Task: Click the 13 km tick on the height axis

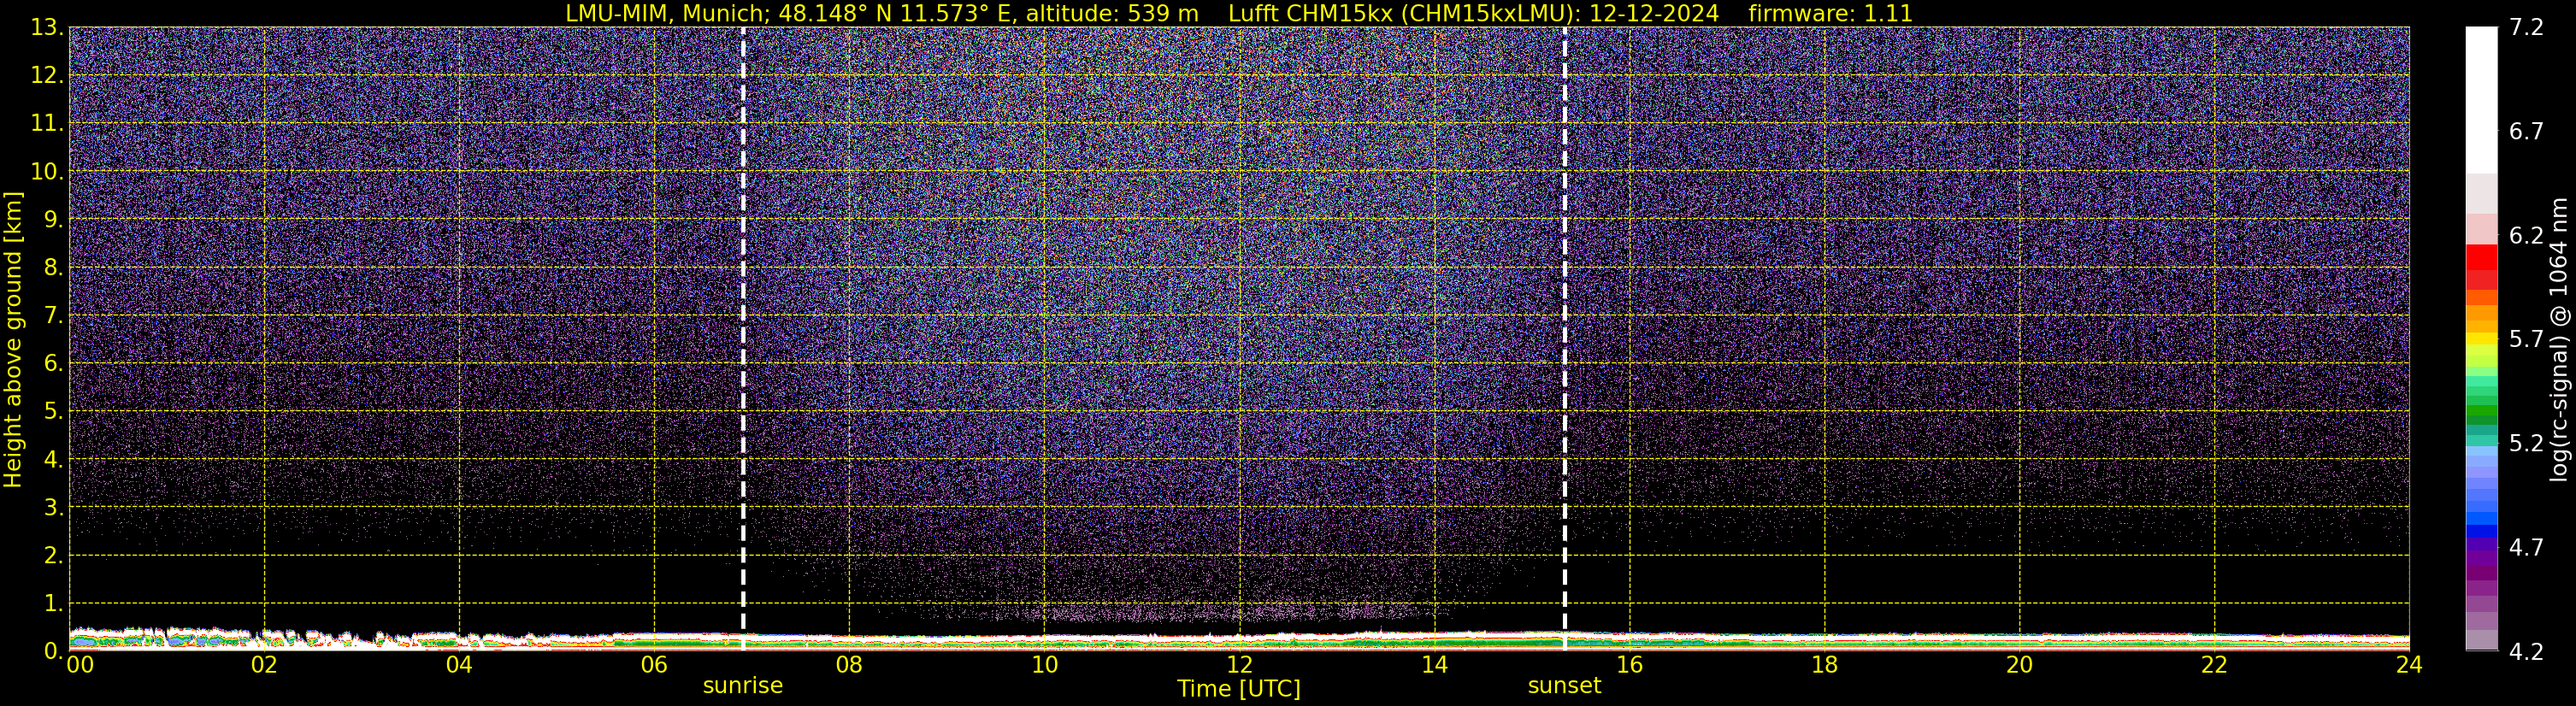Action: click(x=46, y=28)
